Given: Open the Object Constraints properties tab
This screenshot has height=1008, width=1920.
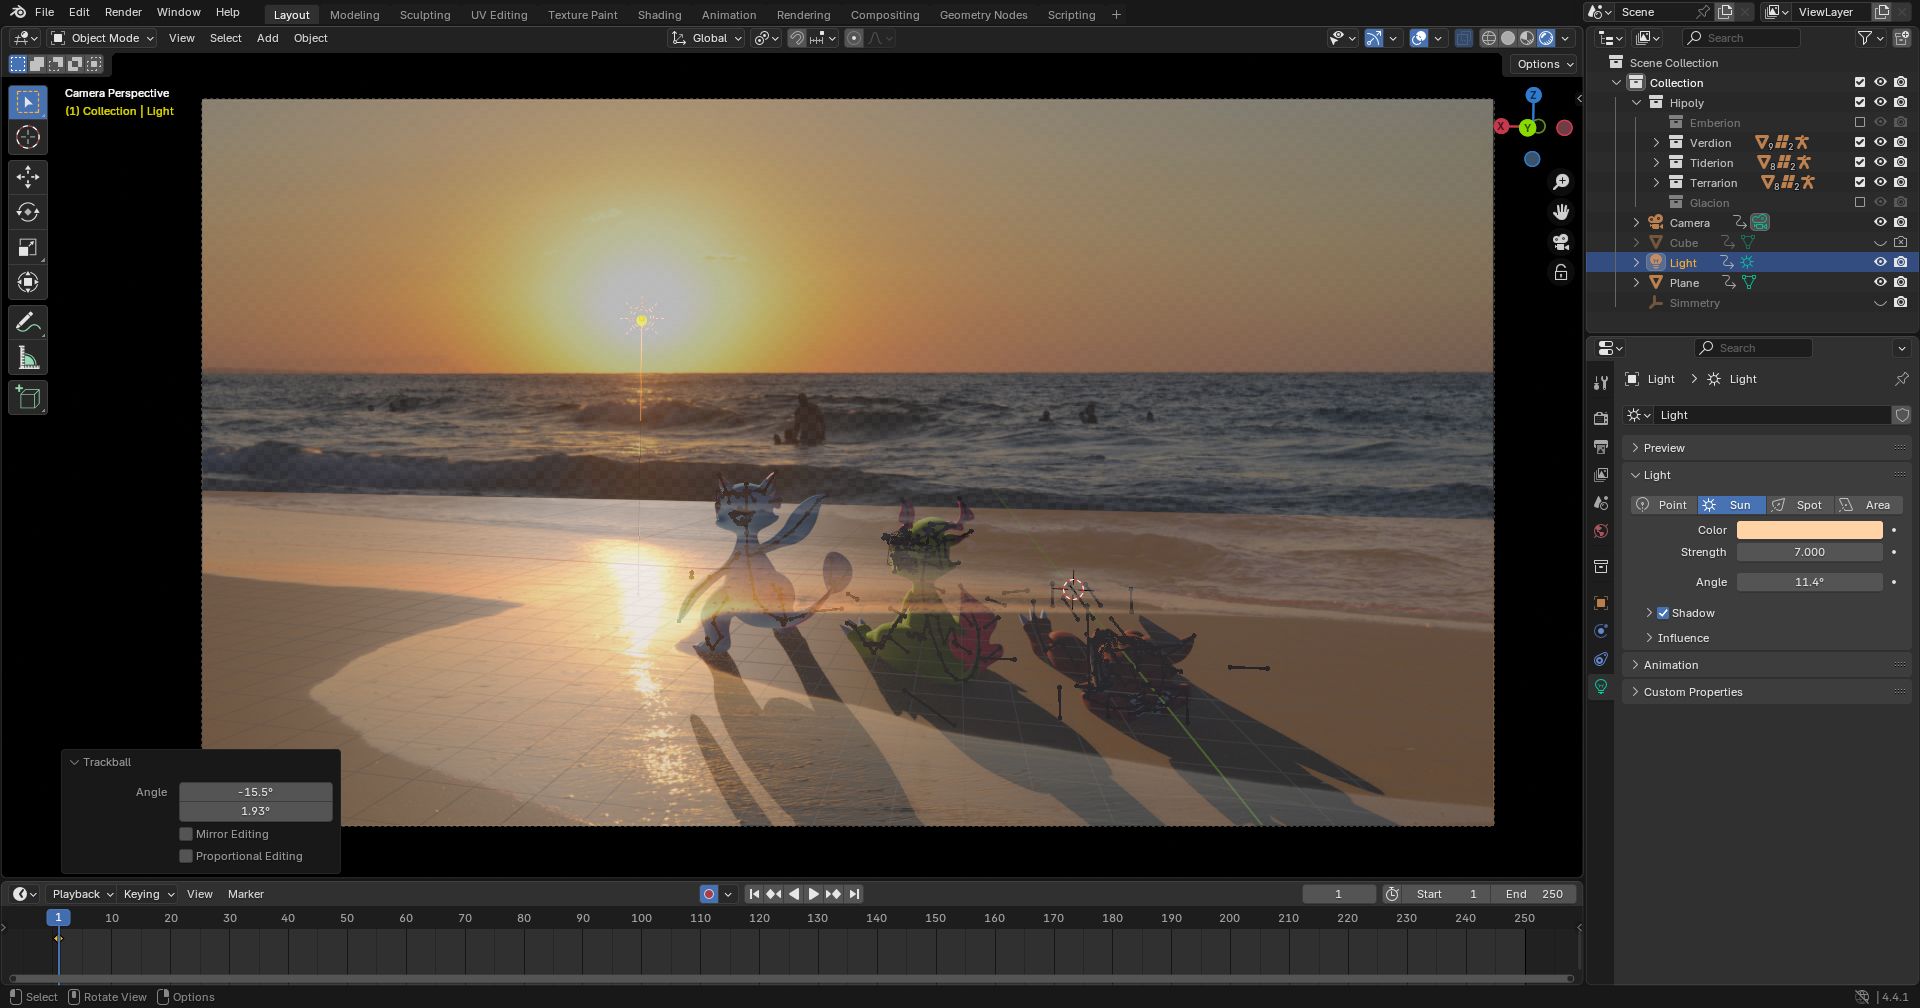Looking at the screenshot, I should 1601,659.
